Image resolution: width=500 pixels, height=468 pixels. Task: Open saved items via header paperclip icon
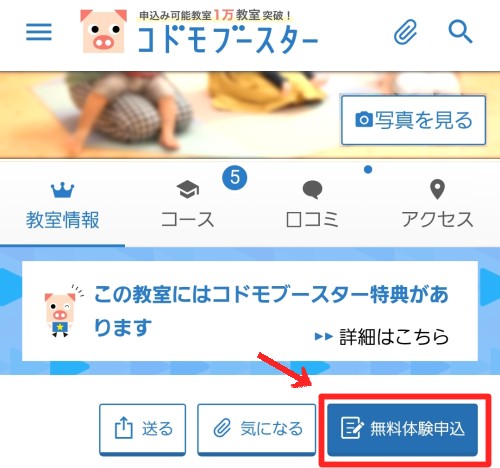(405, 32)
